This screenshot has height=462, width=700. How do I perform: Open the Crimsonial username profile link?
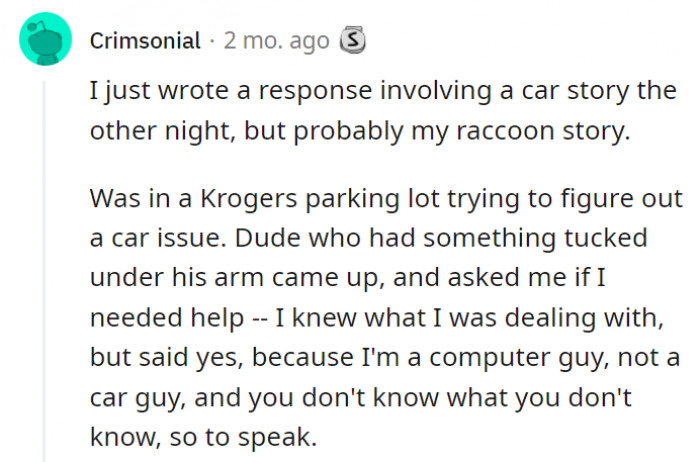coord(145,41)
